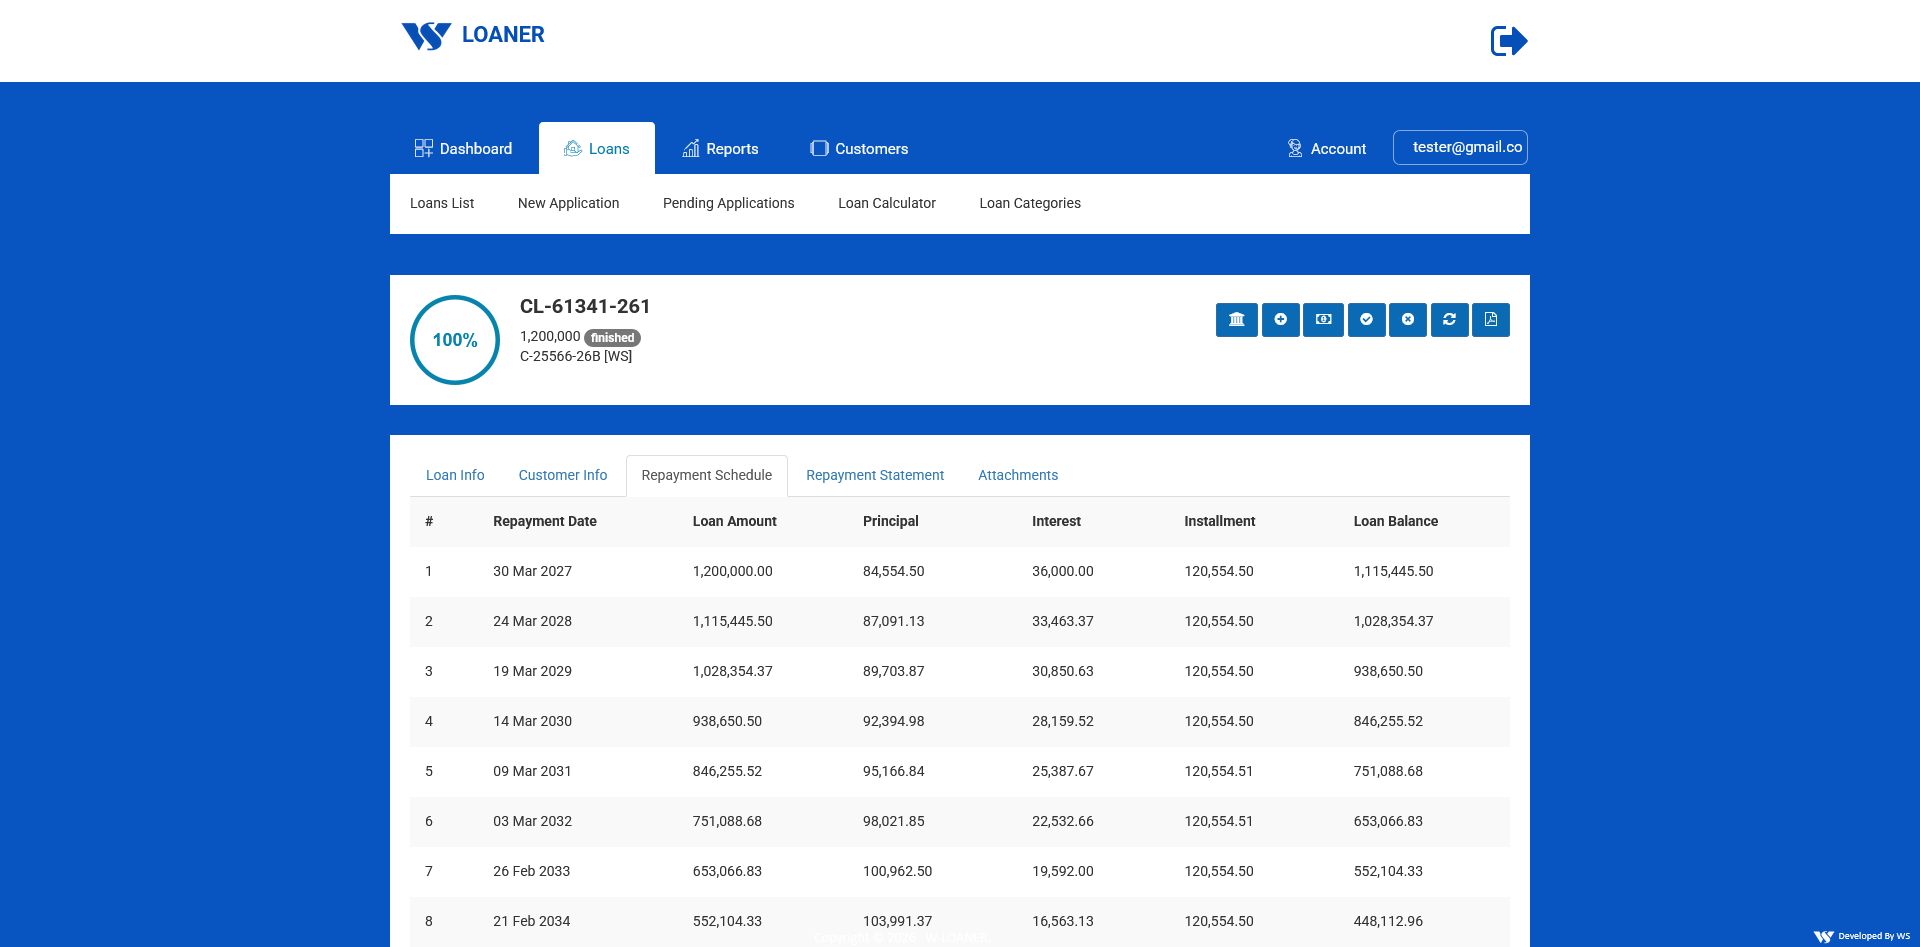Switch to the Attachments tab
This screenshot has height=947, width=1920.
pyautogui.click(x=1018, y=475)
